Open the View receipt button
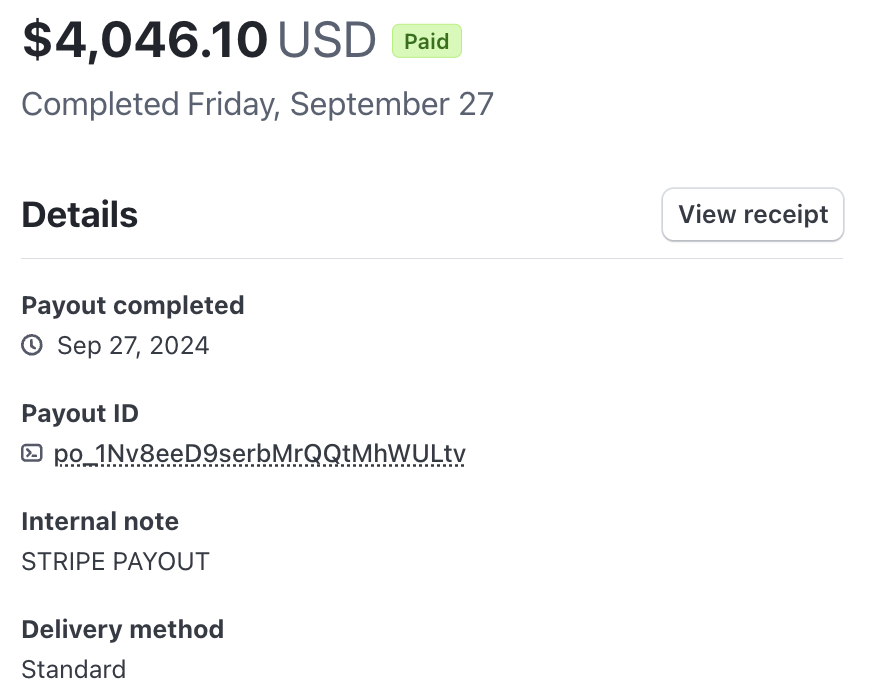872x692 pixels. click(x=752, y=214)
